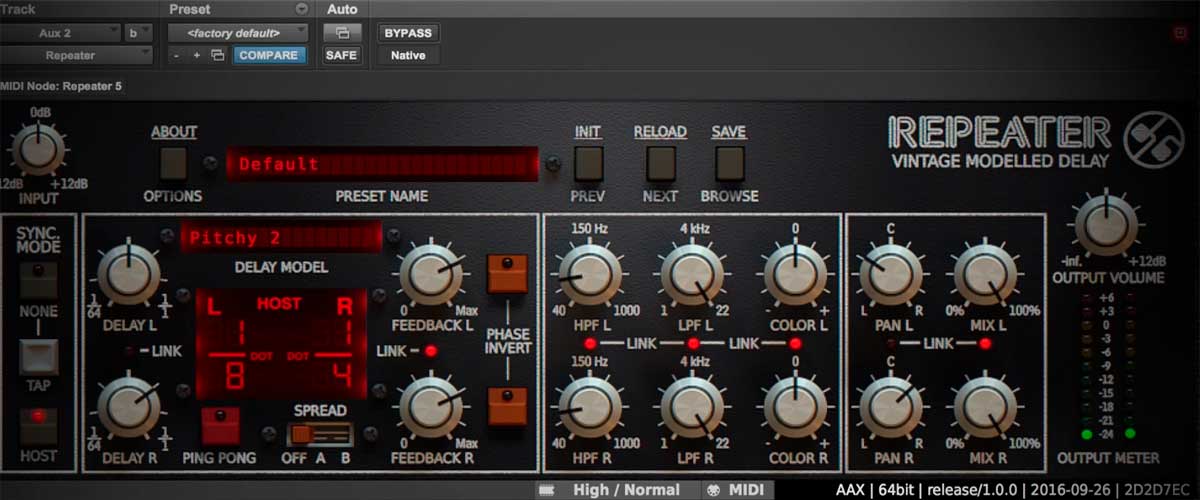Open the Repeater plugin selector dropdown
Image resolution: width=1200 pixels, height=500 pixels.
click(77, 55)
